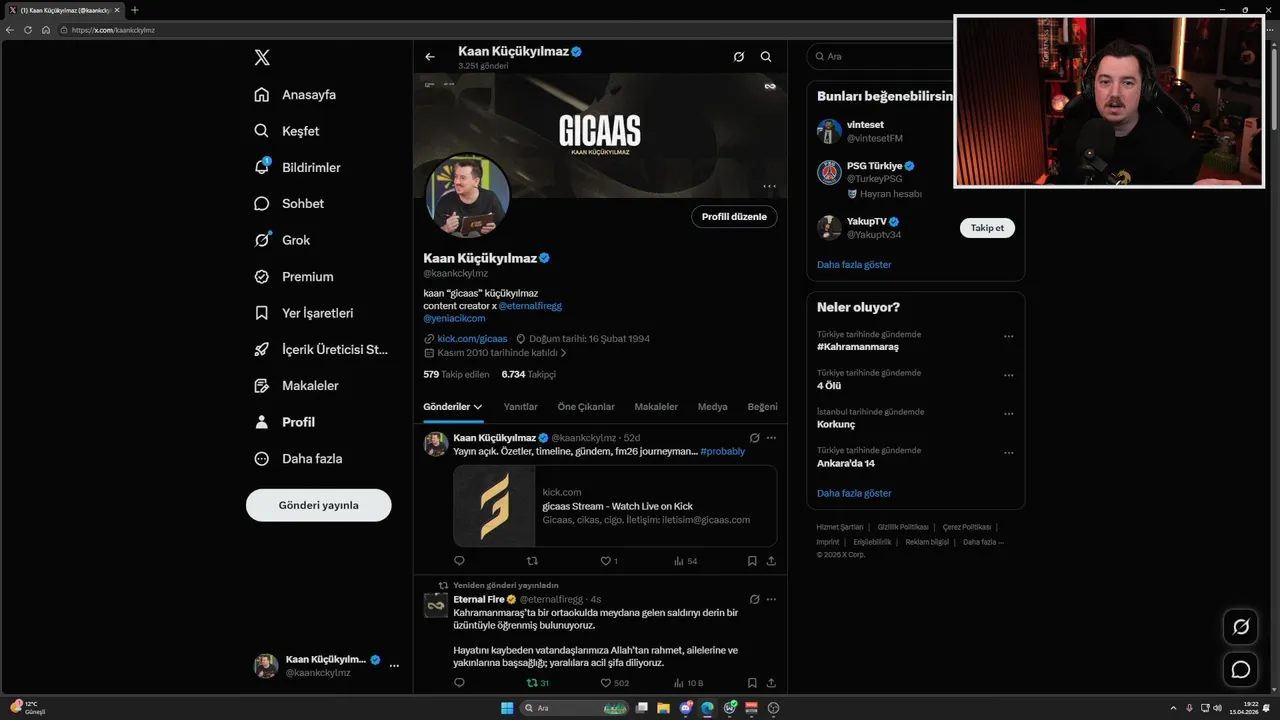Viewport: 1280px width, 720px height.
Task: Click Grok icon on Kaan's first post
Action: point(755,438)
